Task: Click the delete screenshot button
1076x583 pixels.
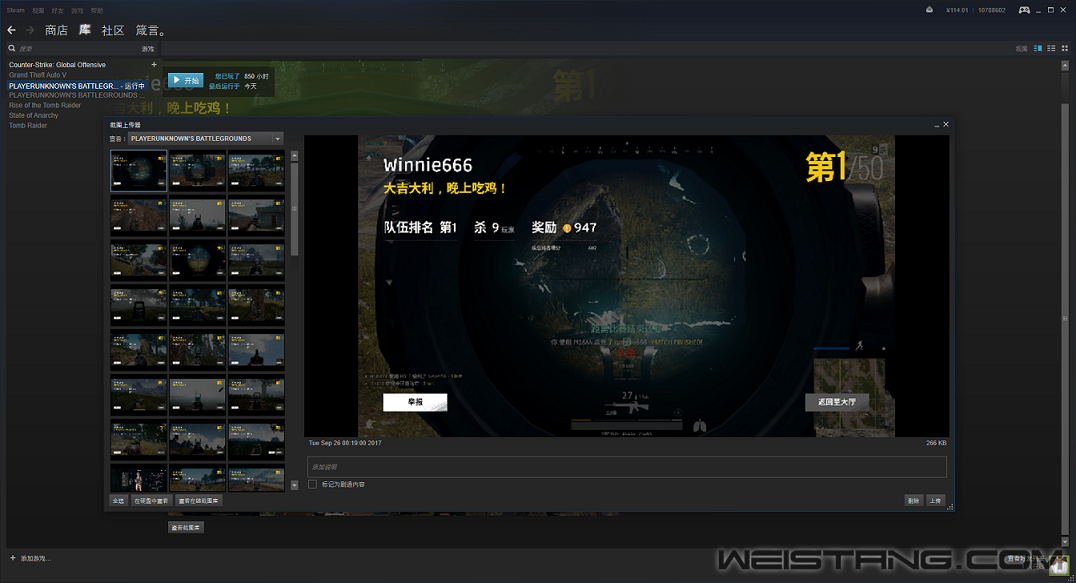Action: pos(913,501)
